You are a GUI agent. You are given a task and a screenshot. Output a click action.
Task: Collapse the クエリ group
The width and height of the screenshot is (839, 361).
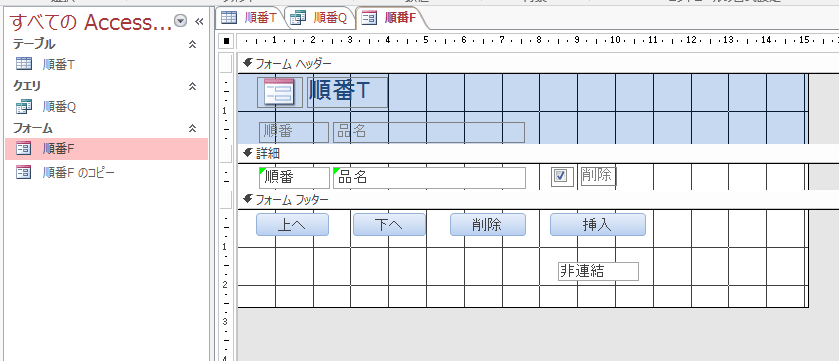[193, 86]
